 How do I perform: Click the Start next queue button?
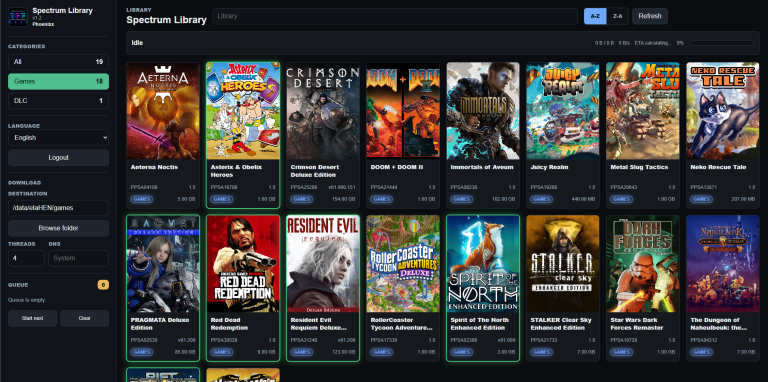click(32, 318)
